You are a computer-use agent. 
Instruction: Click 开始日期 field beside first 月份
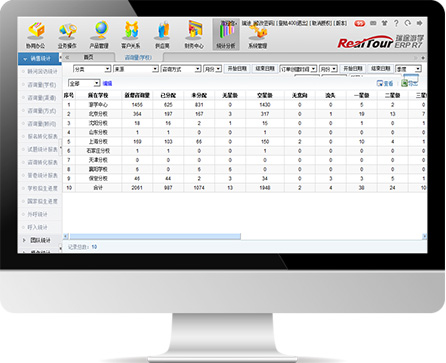(x=237, y=69)
